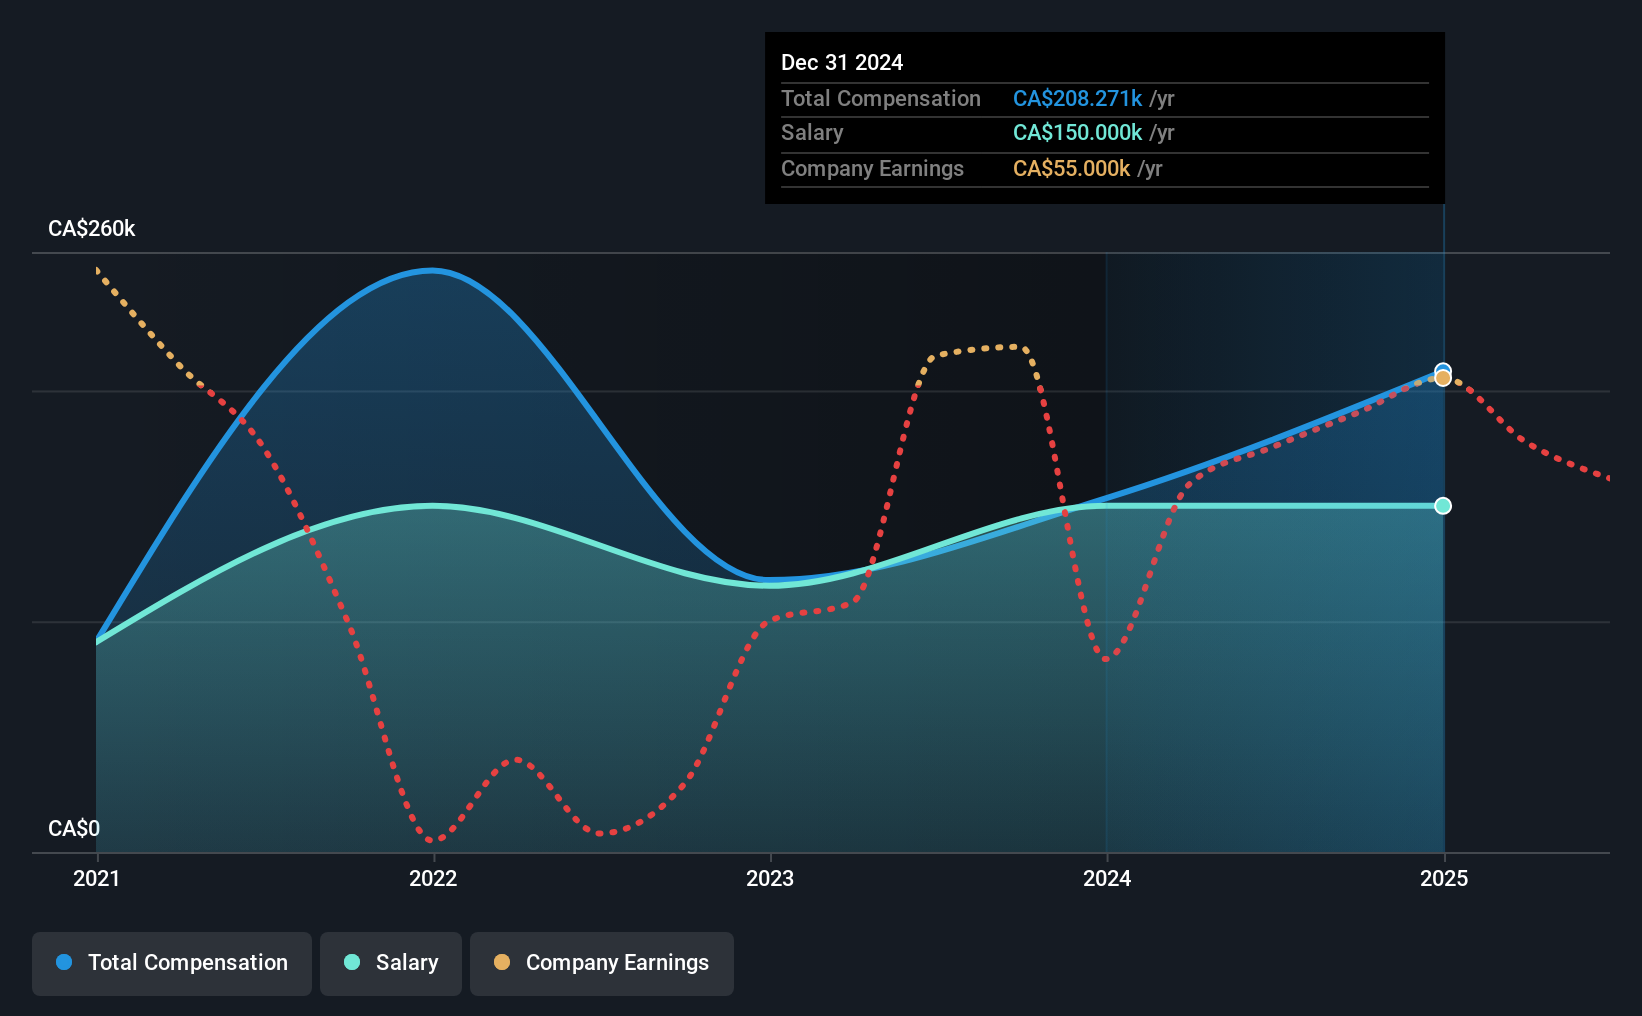
Task: Click the CA$55.000k company earnings value
Action: 1071,169
